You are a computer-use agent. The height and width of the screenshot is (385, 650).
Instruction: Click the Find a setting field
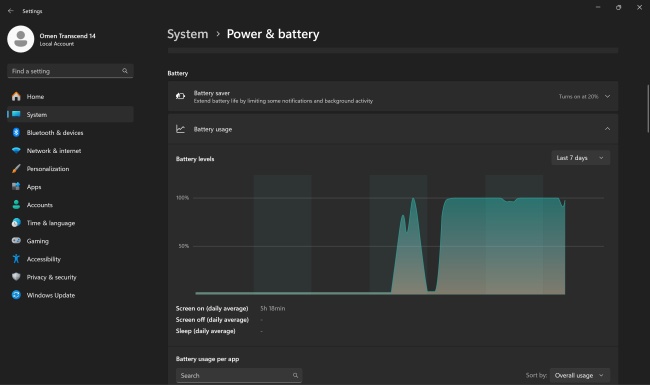(x=70, y=71)
